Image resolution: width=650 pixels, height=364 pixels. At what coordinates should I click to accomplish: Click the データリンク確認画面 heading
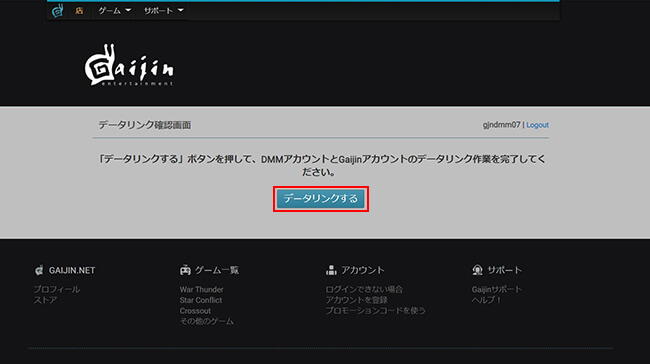pyautogui.click(x=145, y=125)
